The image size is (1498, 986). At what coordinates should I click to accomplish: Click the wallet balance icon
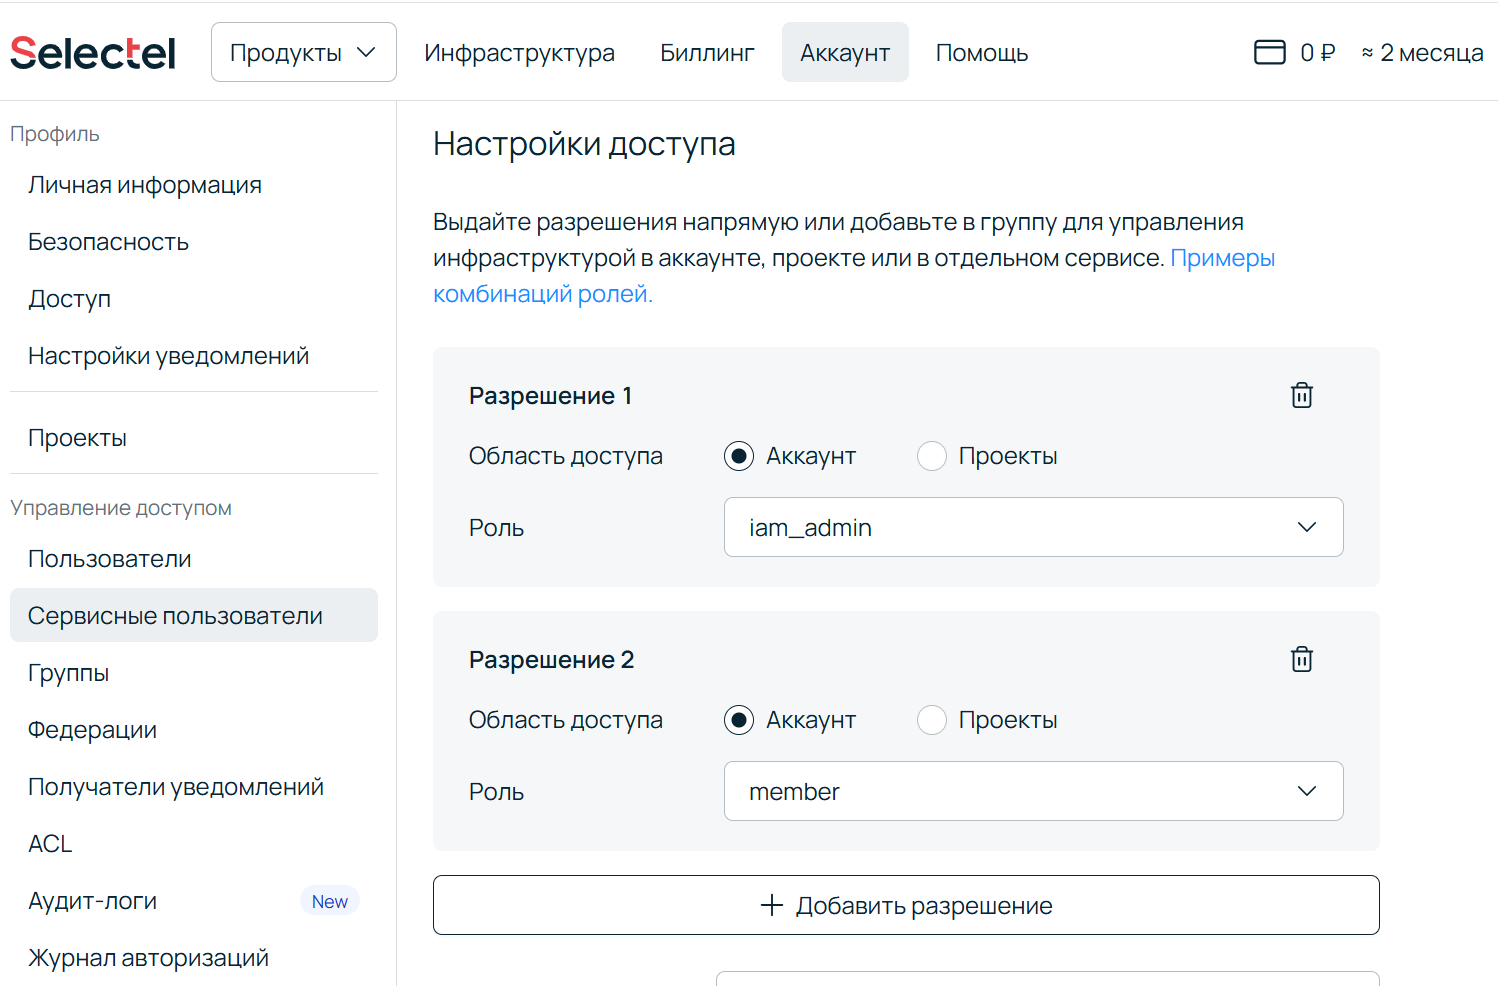tap(1269, 52)
